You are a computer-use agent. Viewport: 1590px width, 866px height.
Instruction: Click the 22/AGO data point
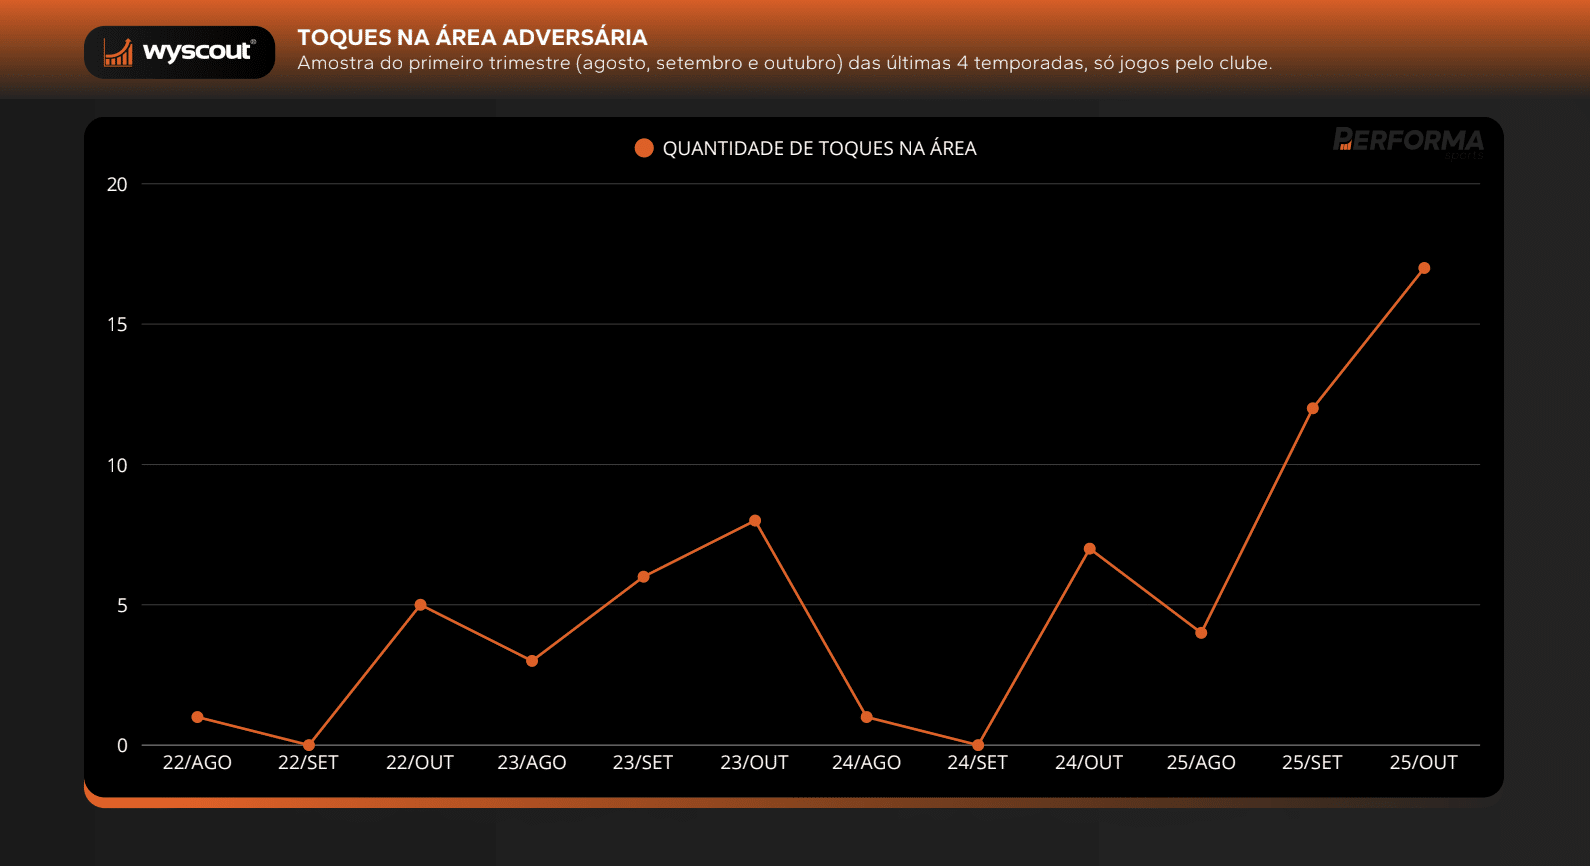click(x=197, y=717)
